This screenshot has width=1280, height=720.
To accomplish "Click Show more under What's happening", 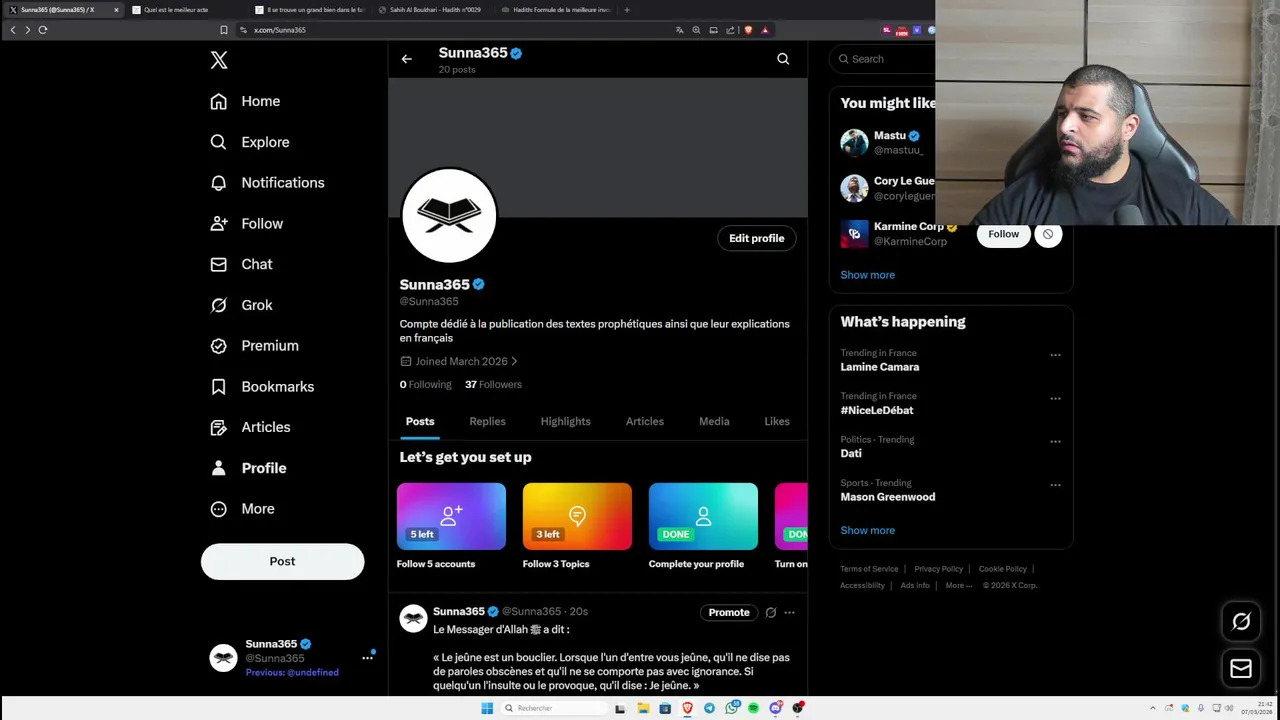I will point(867,531).
